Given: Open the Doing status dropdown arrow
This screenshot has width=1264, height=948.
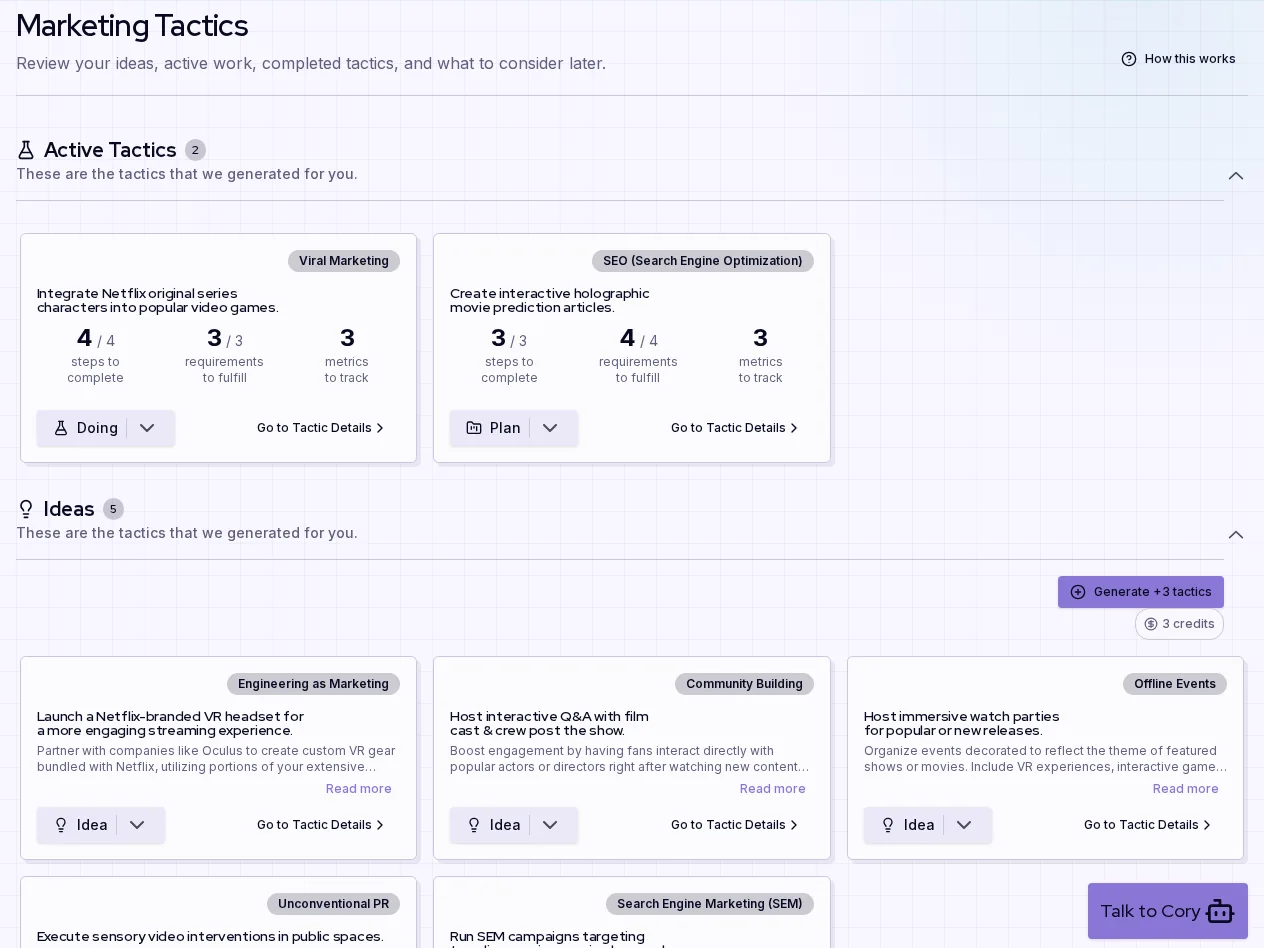Looking at the screenshot, I should point(147,428).
